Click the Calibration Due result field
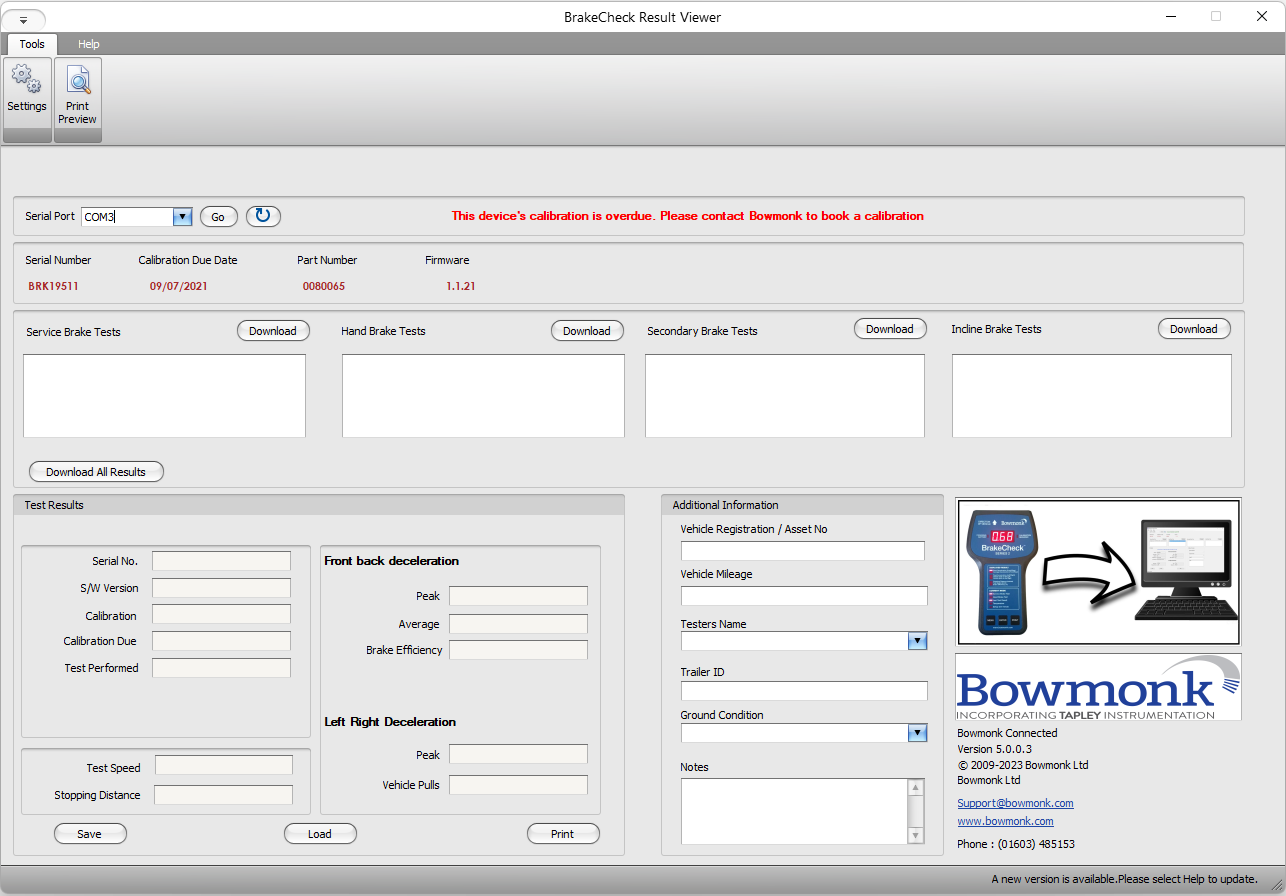 pos(221,641)
